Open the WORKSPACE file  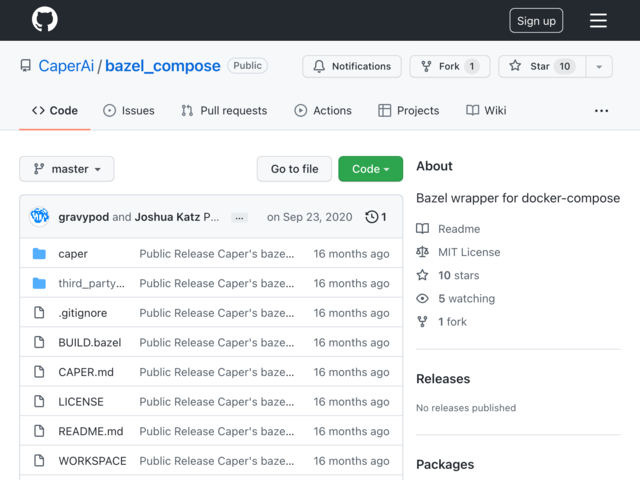click(x=92, y=461)
